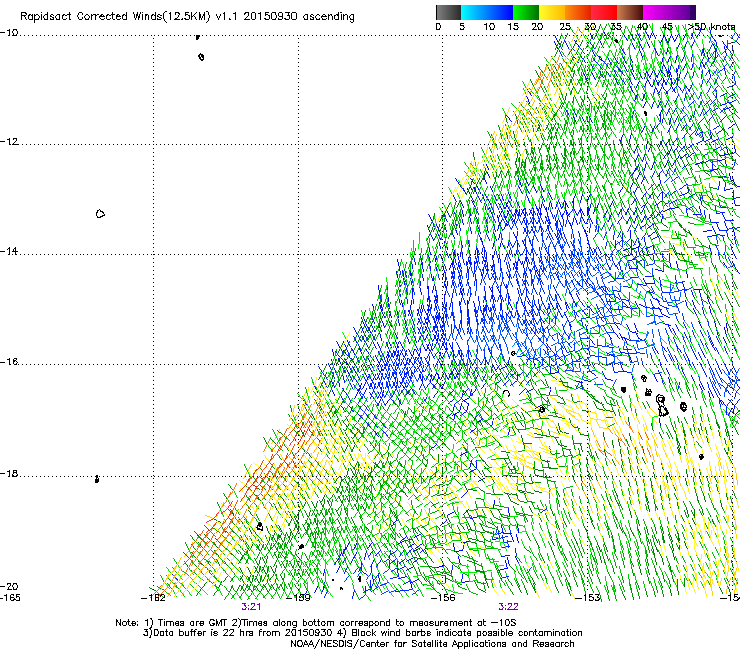Click the longitude label '-165'
This screenshot has width=740, height=650.
click(x=10, y=598)
